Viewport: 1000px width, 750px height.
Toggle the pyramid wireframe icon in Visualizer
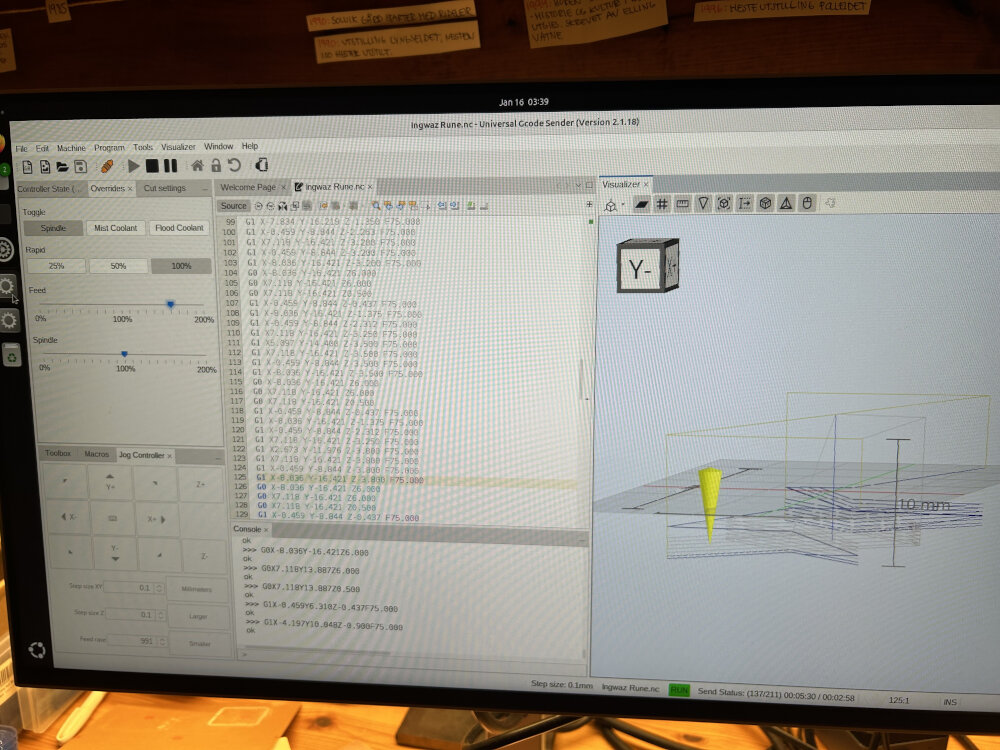coord(786,203)
